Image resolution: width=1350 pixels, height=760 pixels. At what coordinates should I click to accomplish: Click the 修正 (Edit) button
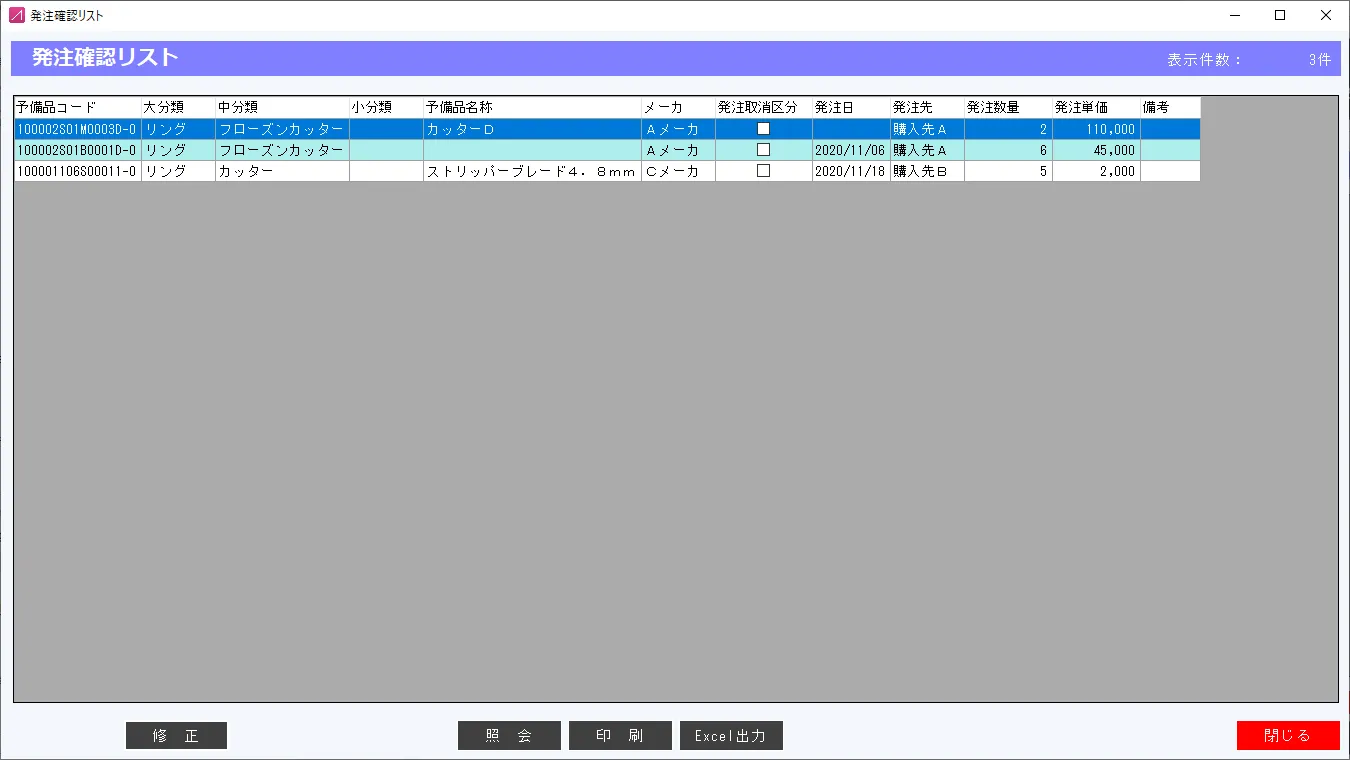click(x=176, y=735)
